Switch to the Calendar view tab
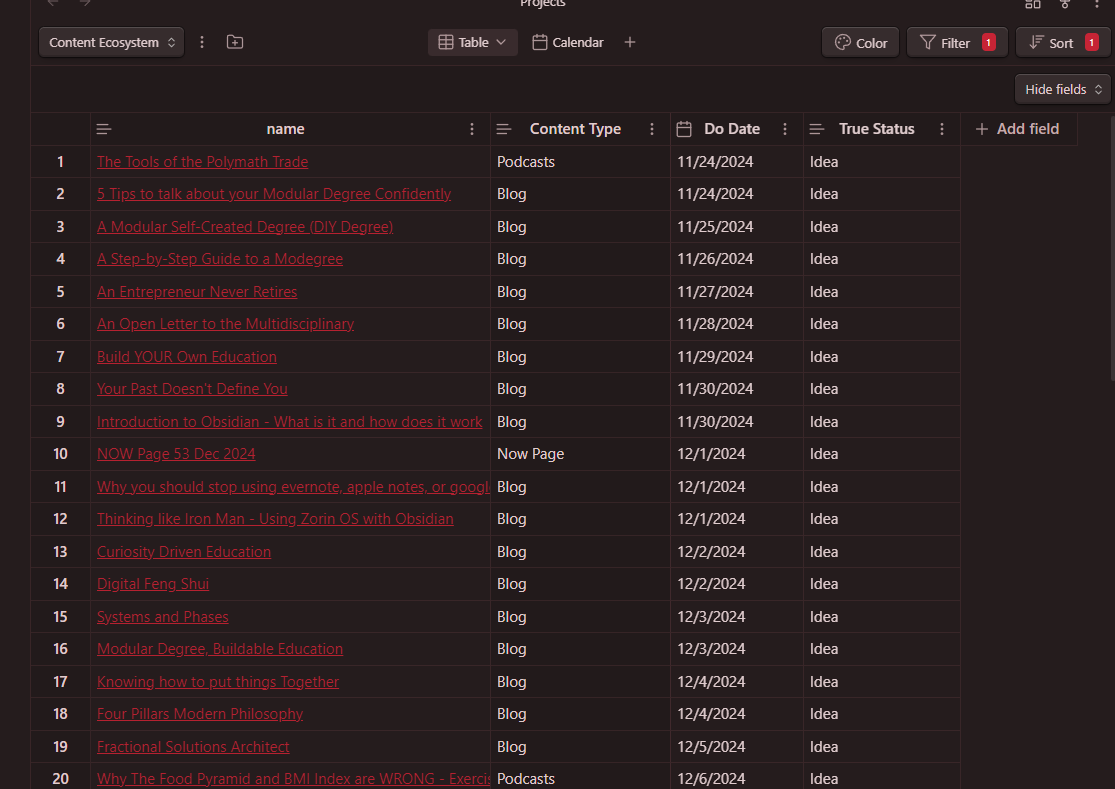Viewport: 1115px width, 789px height. tap(568, 43)
